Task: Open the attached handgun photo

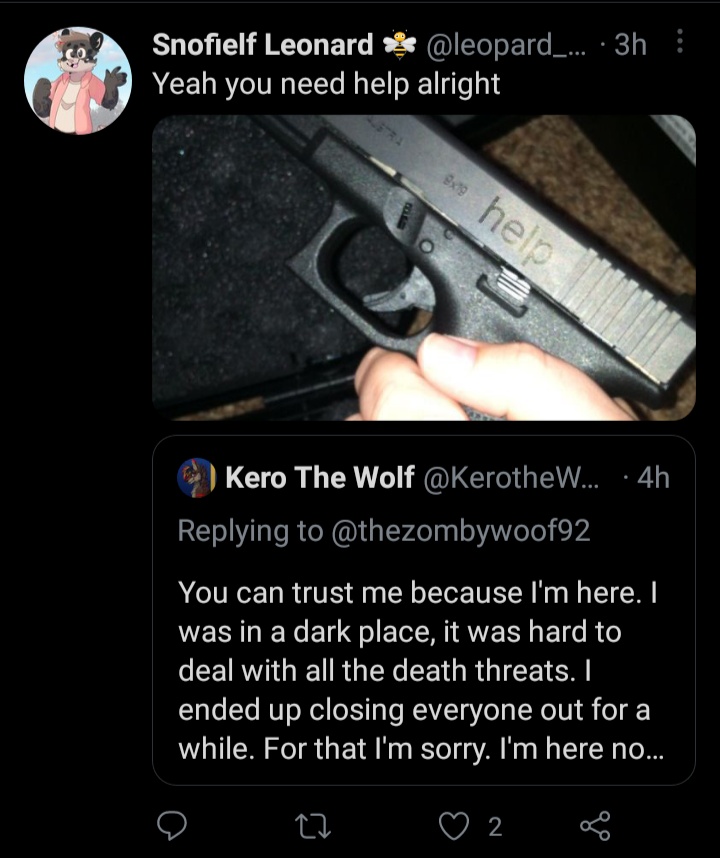Action: point(424,268)
